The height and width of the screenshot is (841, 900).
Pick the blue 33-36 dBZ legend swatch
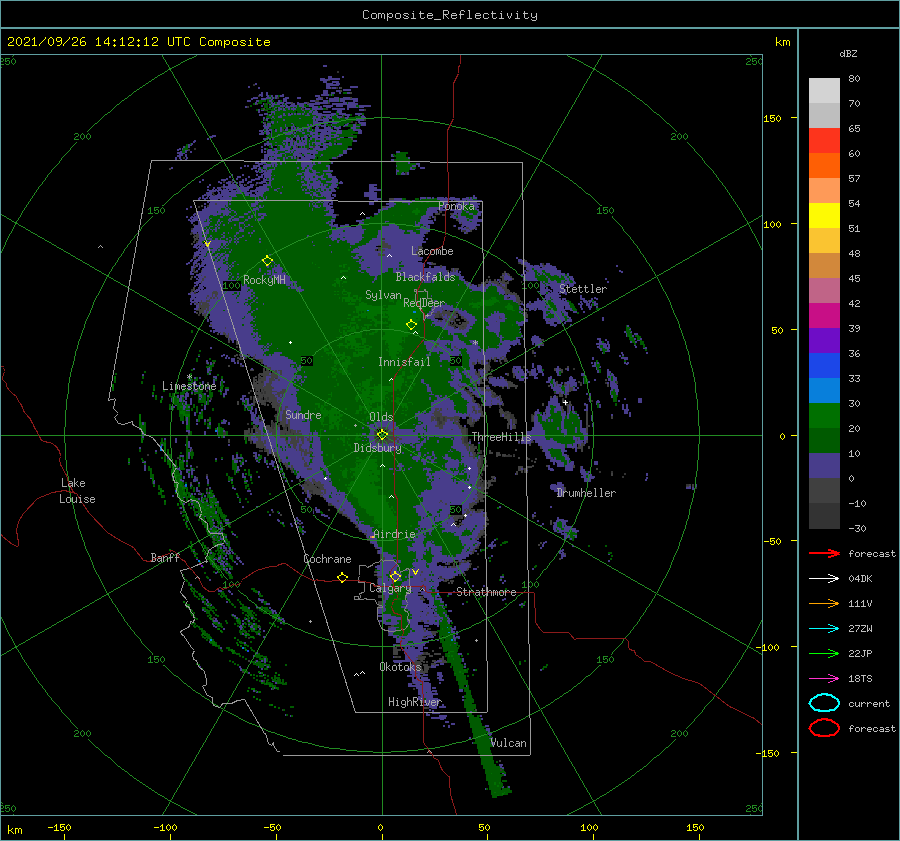(x=824, y=366)
